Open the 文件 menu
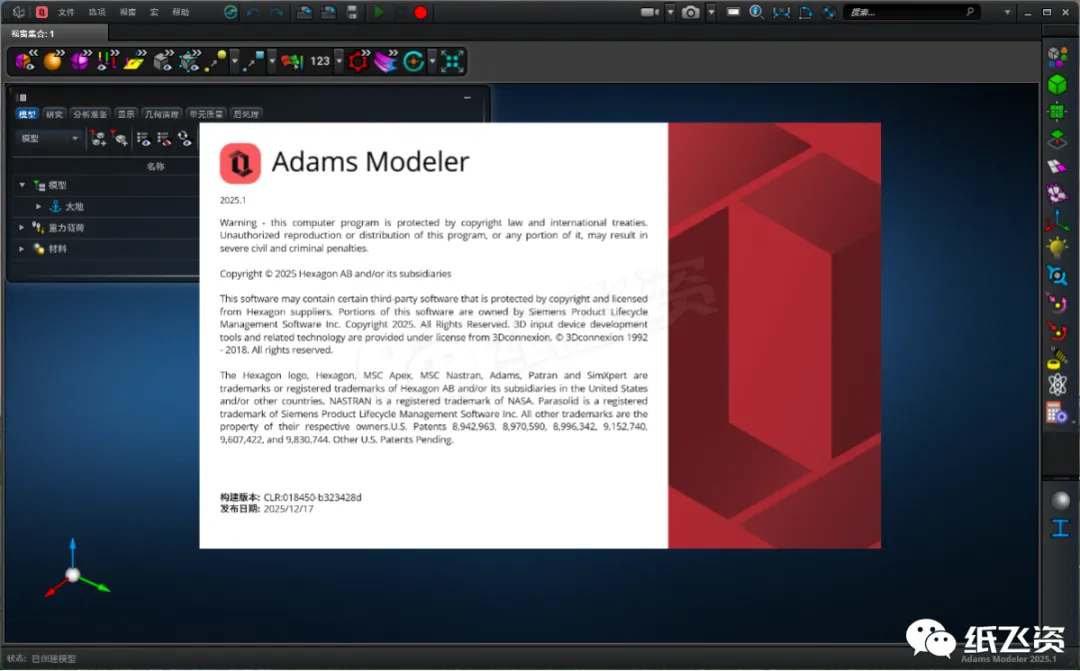 coord(66,12)
